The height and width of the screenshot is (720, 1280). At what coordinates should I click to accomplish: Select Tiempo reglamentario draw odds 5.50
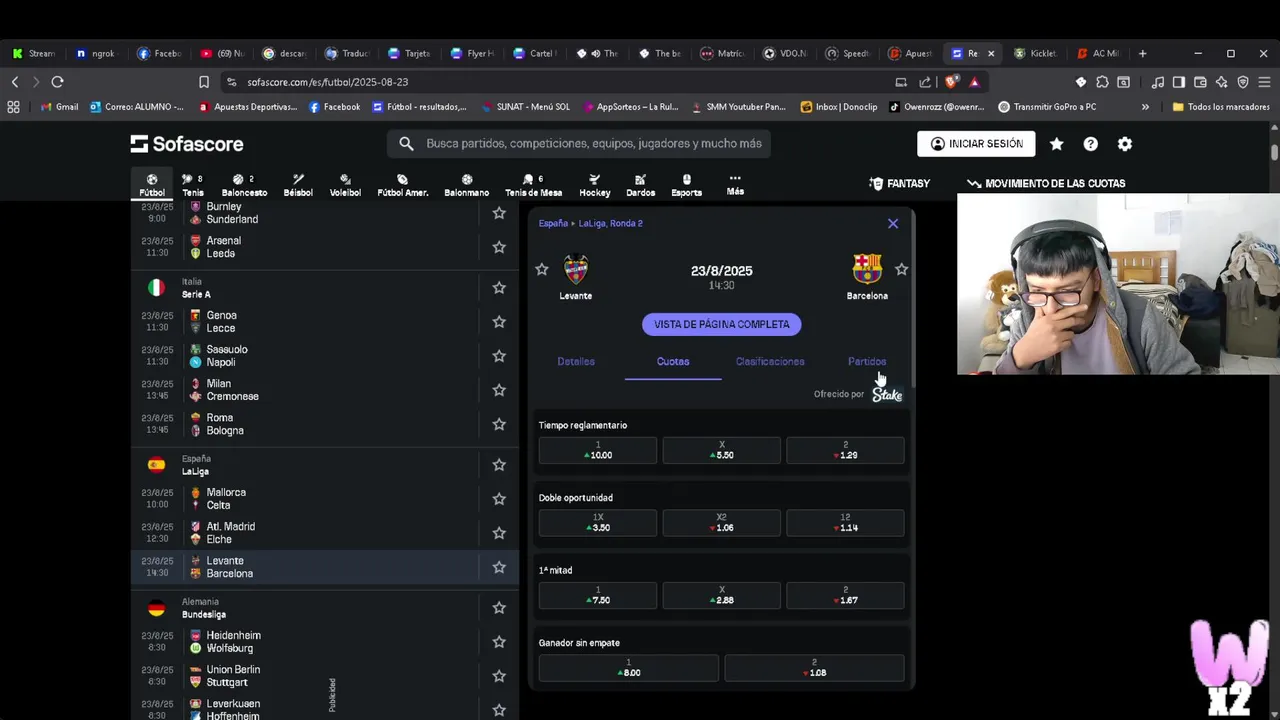tap(722, 450)
